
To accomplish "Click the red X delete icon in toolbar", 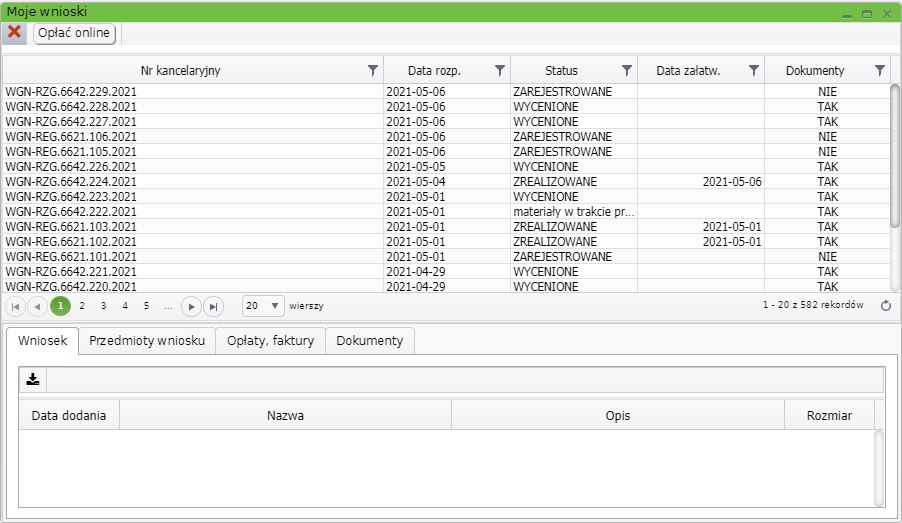I will pyautogui.click(x=15, y=32).
